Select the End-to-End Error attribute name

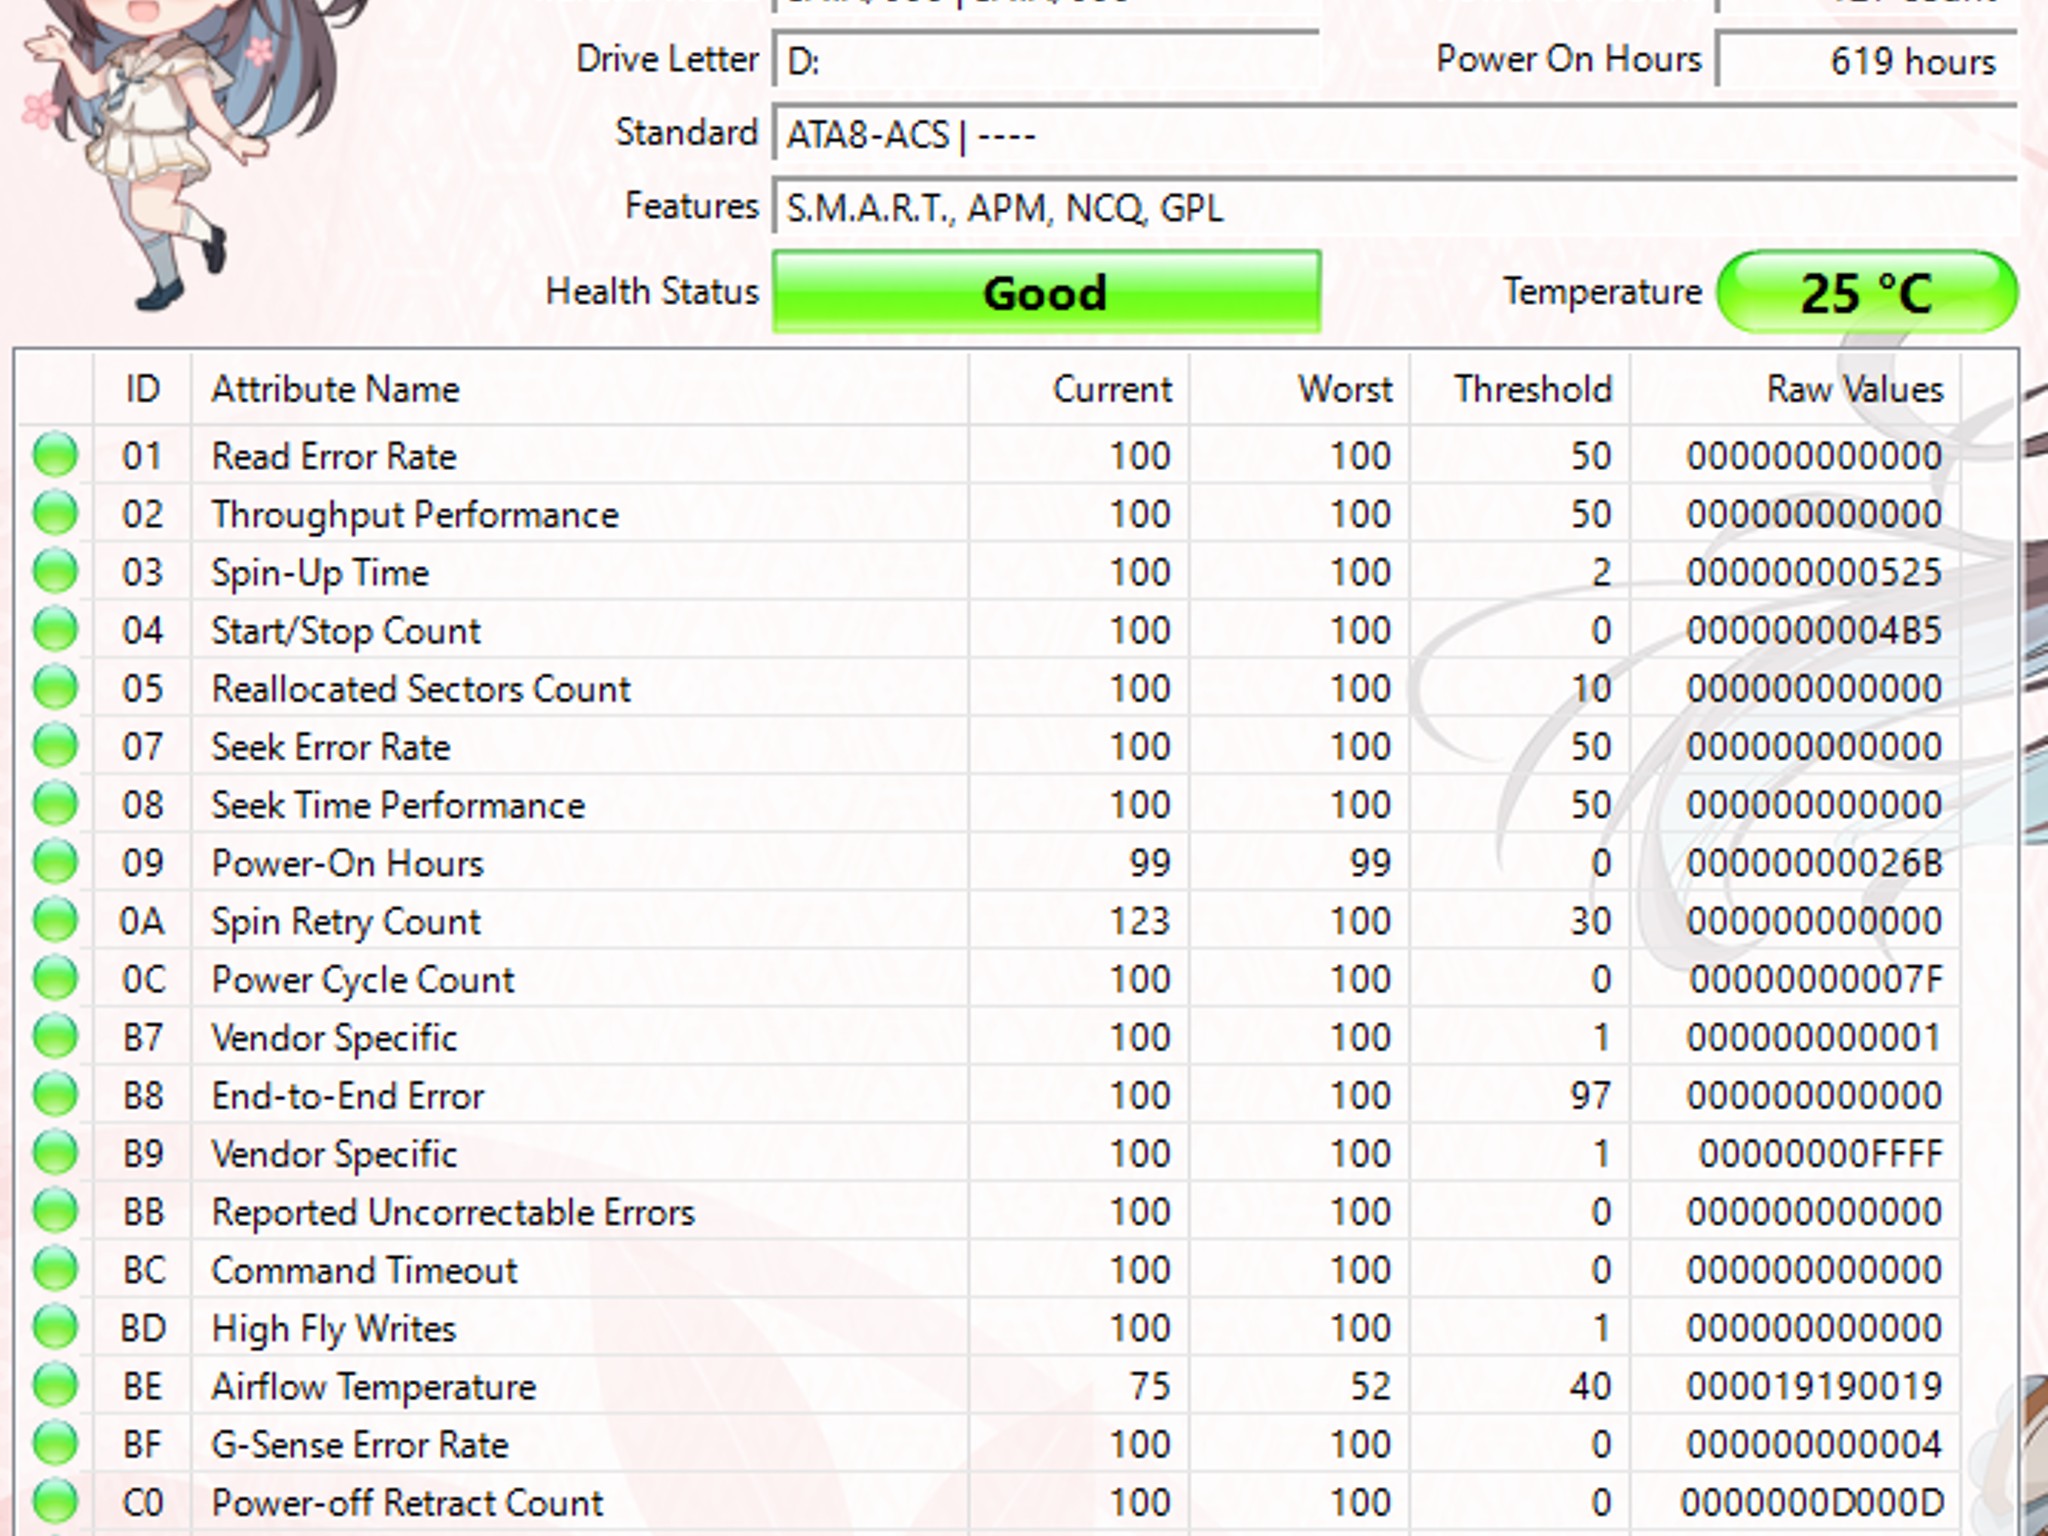(x=348, y=1096)
